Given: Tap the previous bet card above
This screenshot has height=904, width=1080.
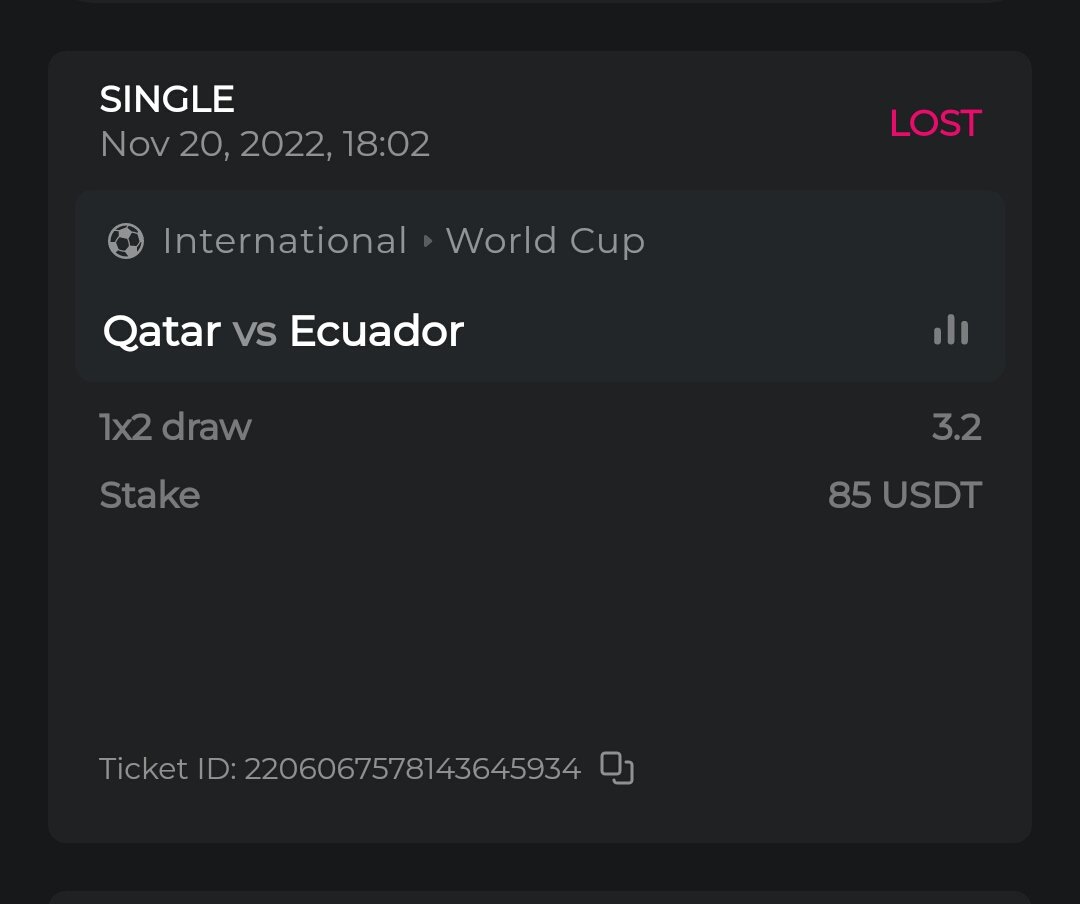Looking at the screenshot, I should 540,1.
